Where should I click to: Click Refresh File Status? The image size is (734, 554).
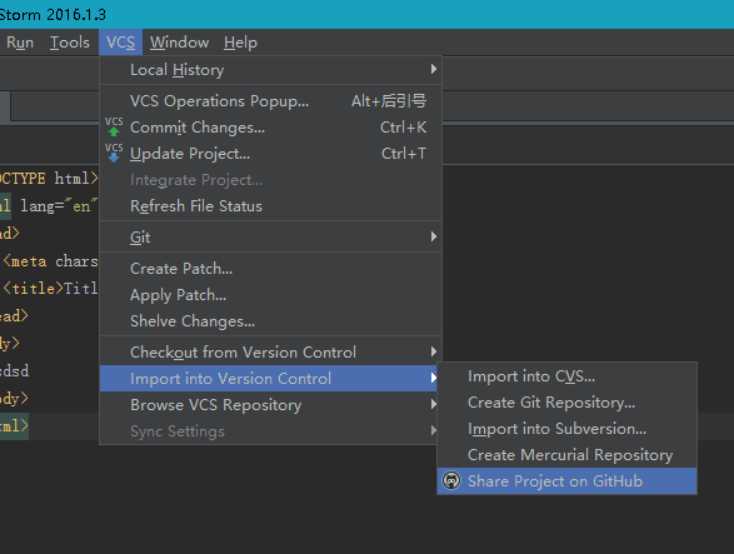pyautogui.click(x=271, y=206)
